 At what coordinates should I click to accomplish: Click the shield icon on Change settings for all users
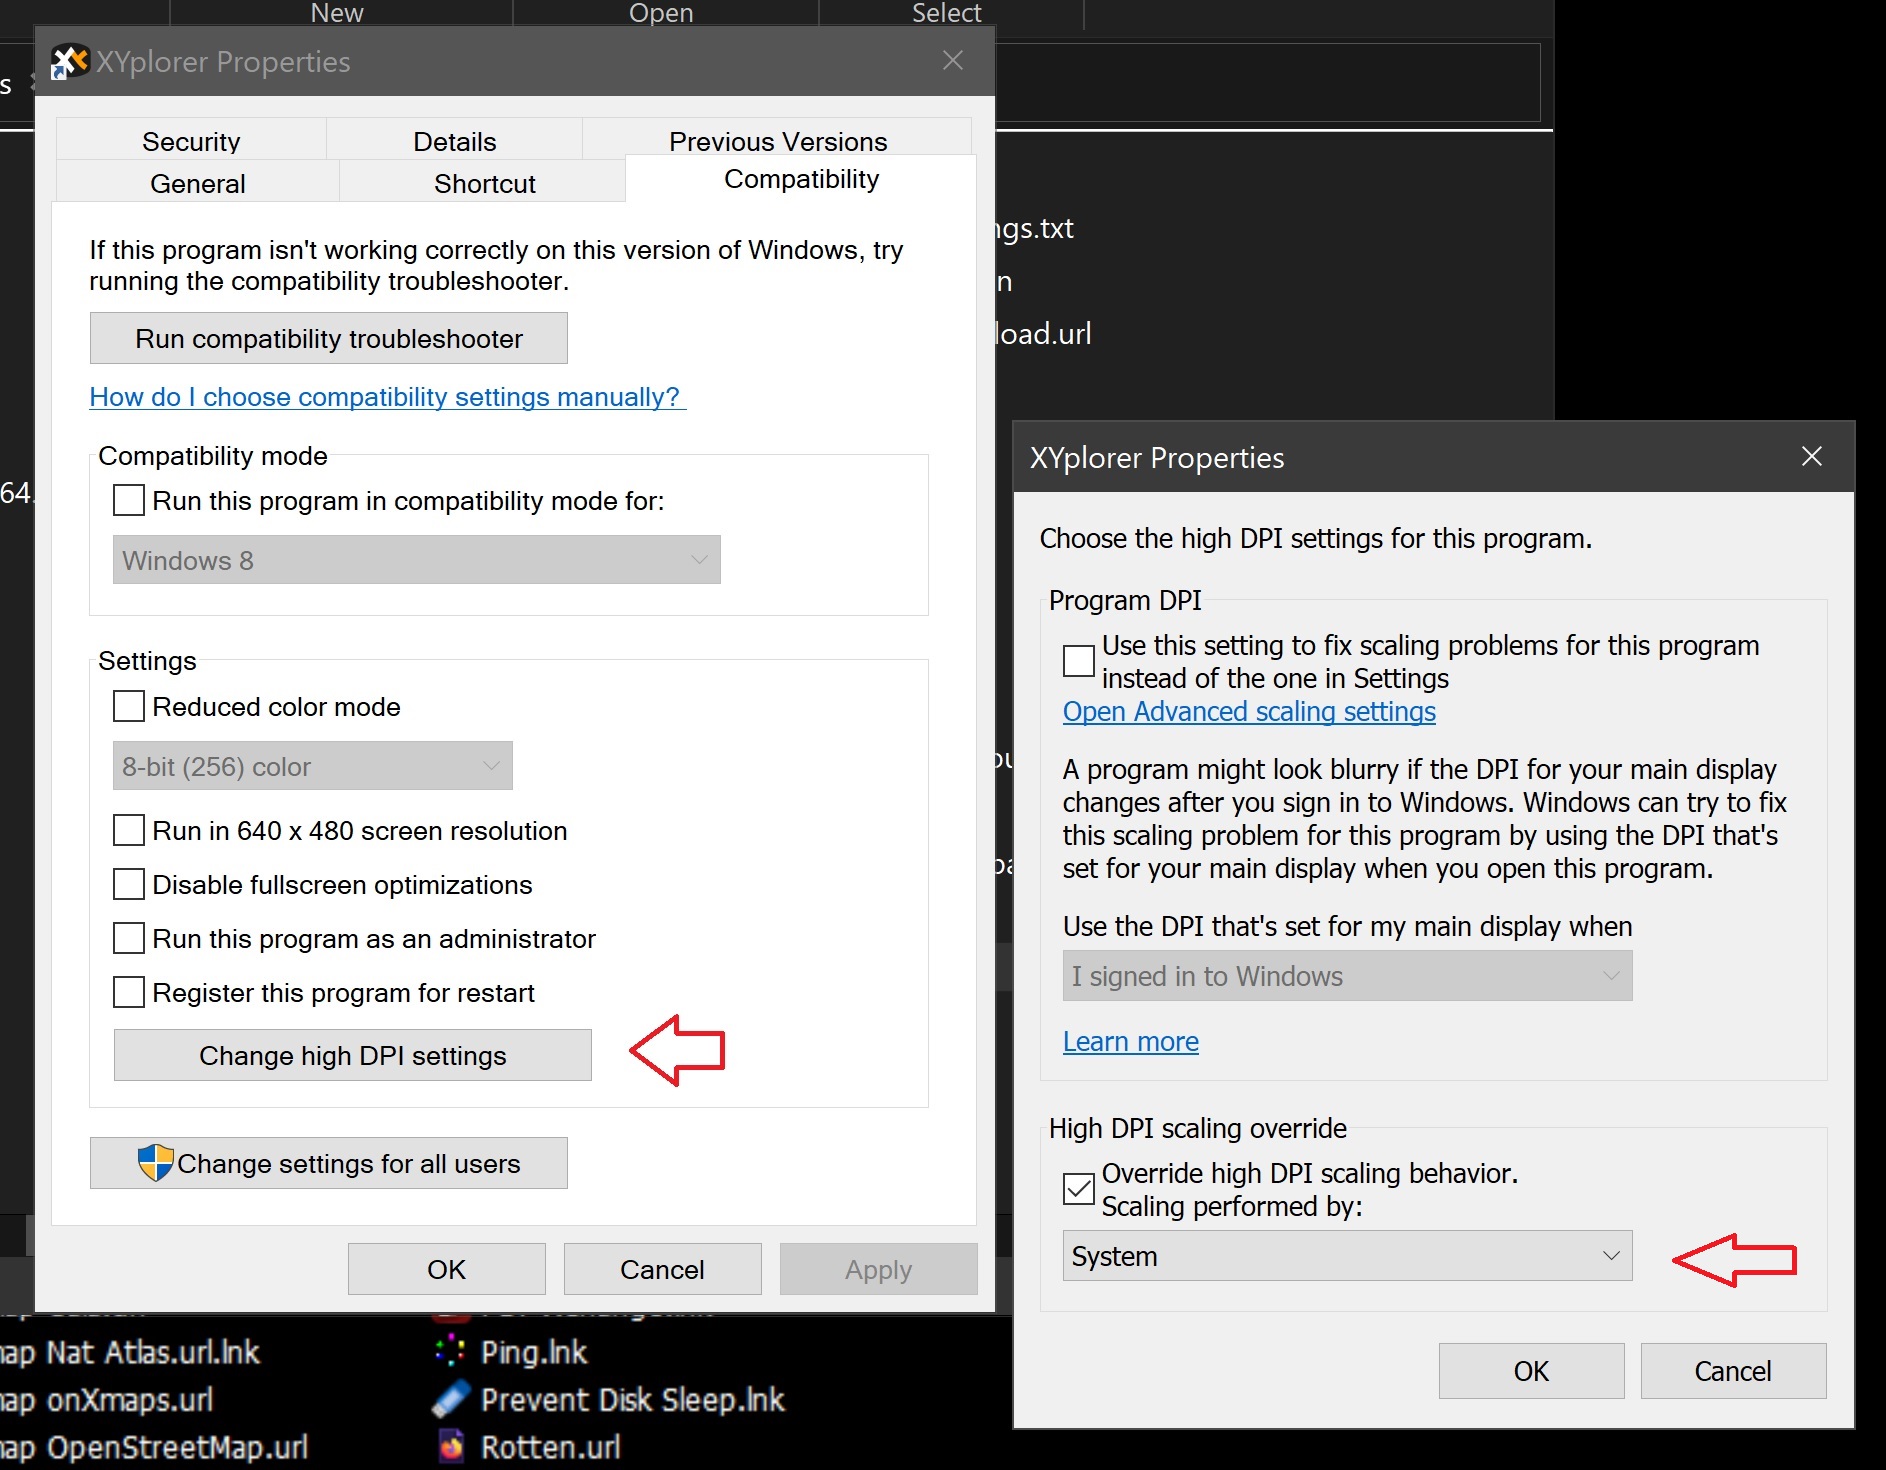tap(155, 1163)
